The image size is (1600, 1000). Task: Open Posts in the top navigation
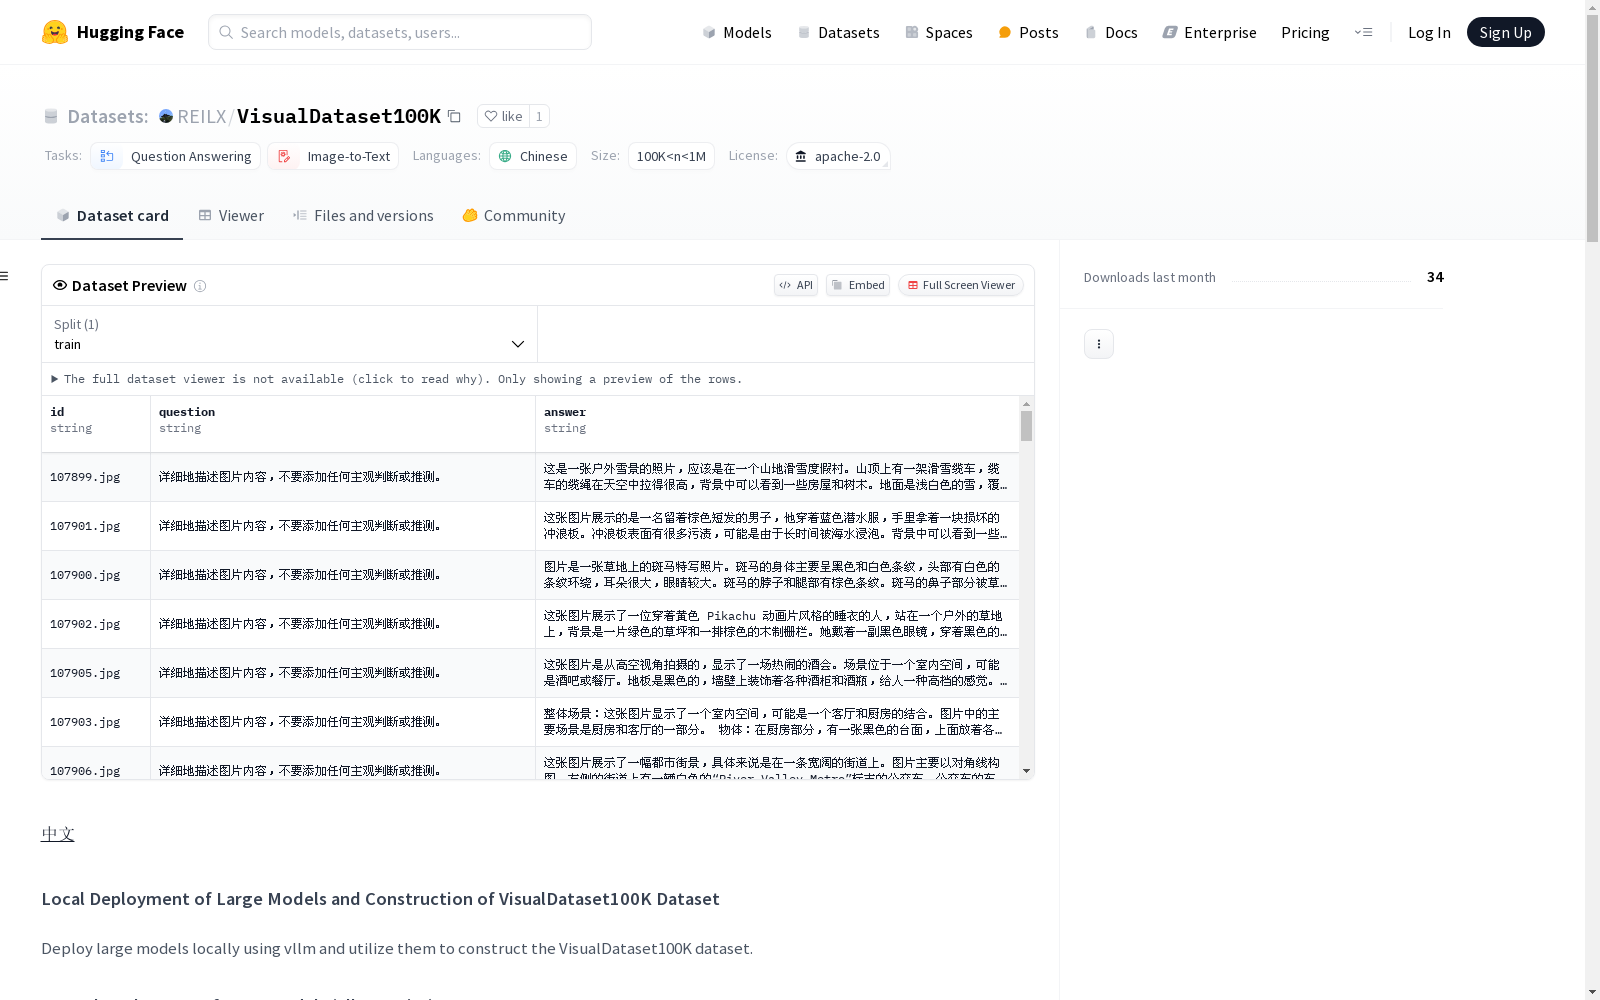pyautogui.click(x=1028, y=32)
